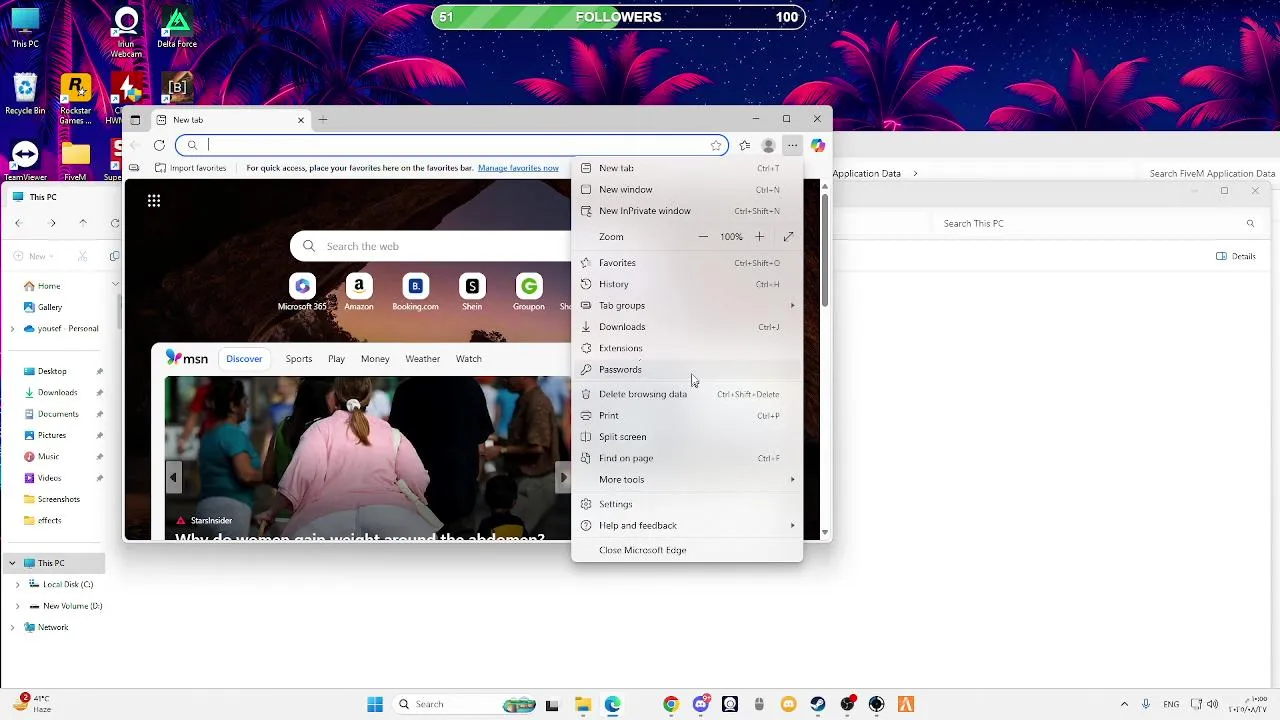
Task: Click the Edge address bar
Action: (452, 145)
